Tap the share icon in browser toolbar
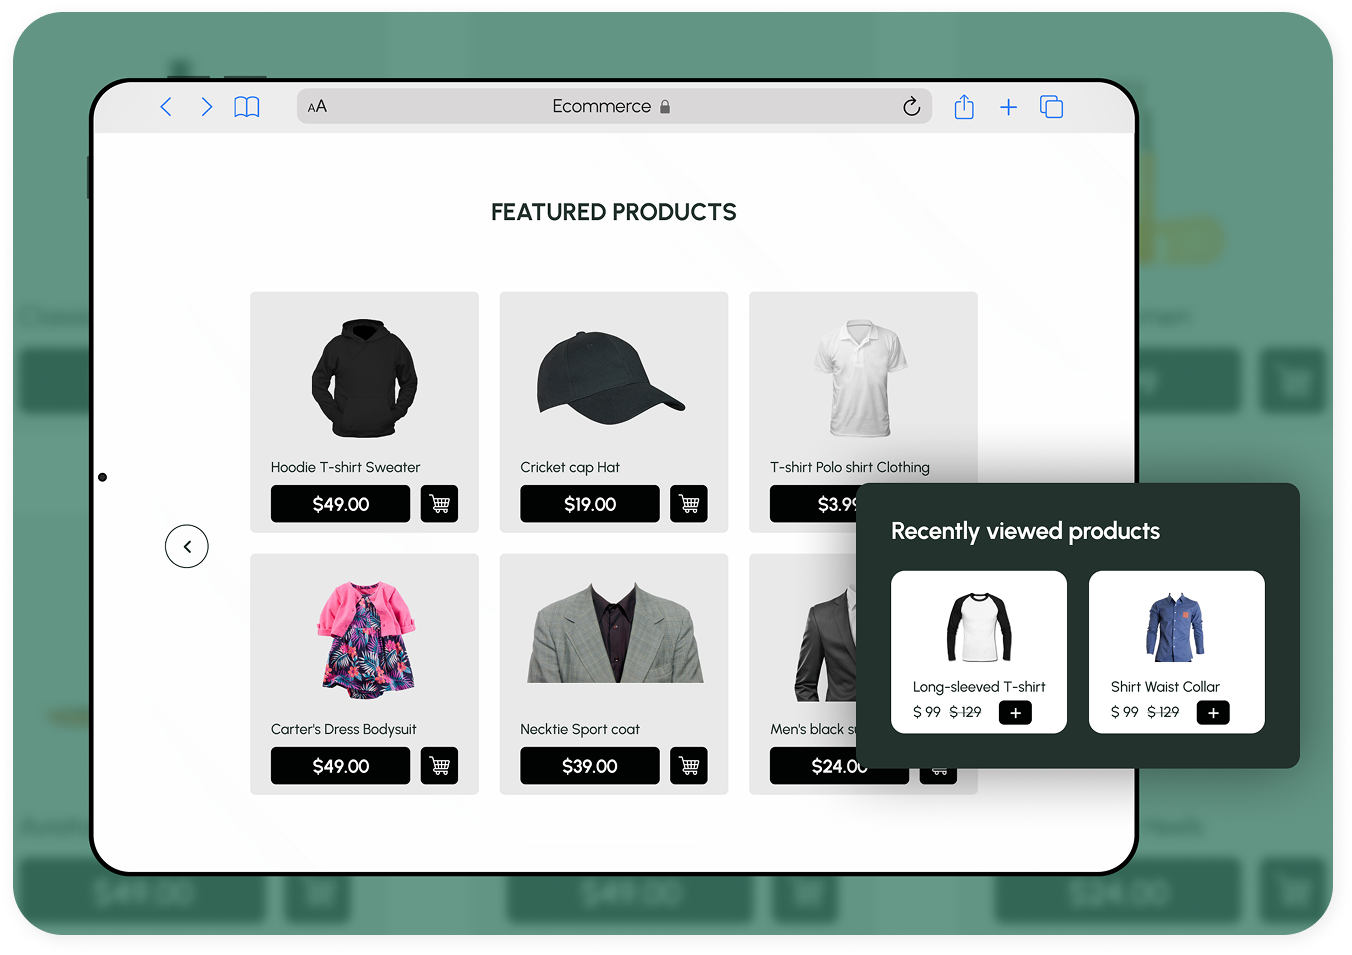This screenshot has height=955, width=1352. coord(964,107)
